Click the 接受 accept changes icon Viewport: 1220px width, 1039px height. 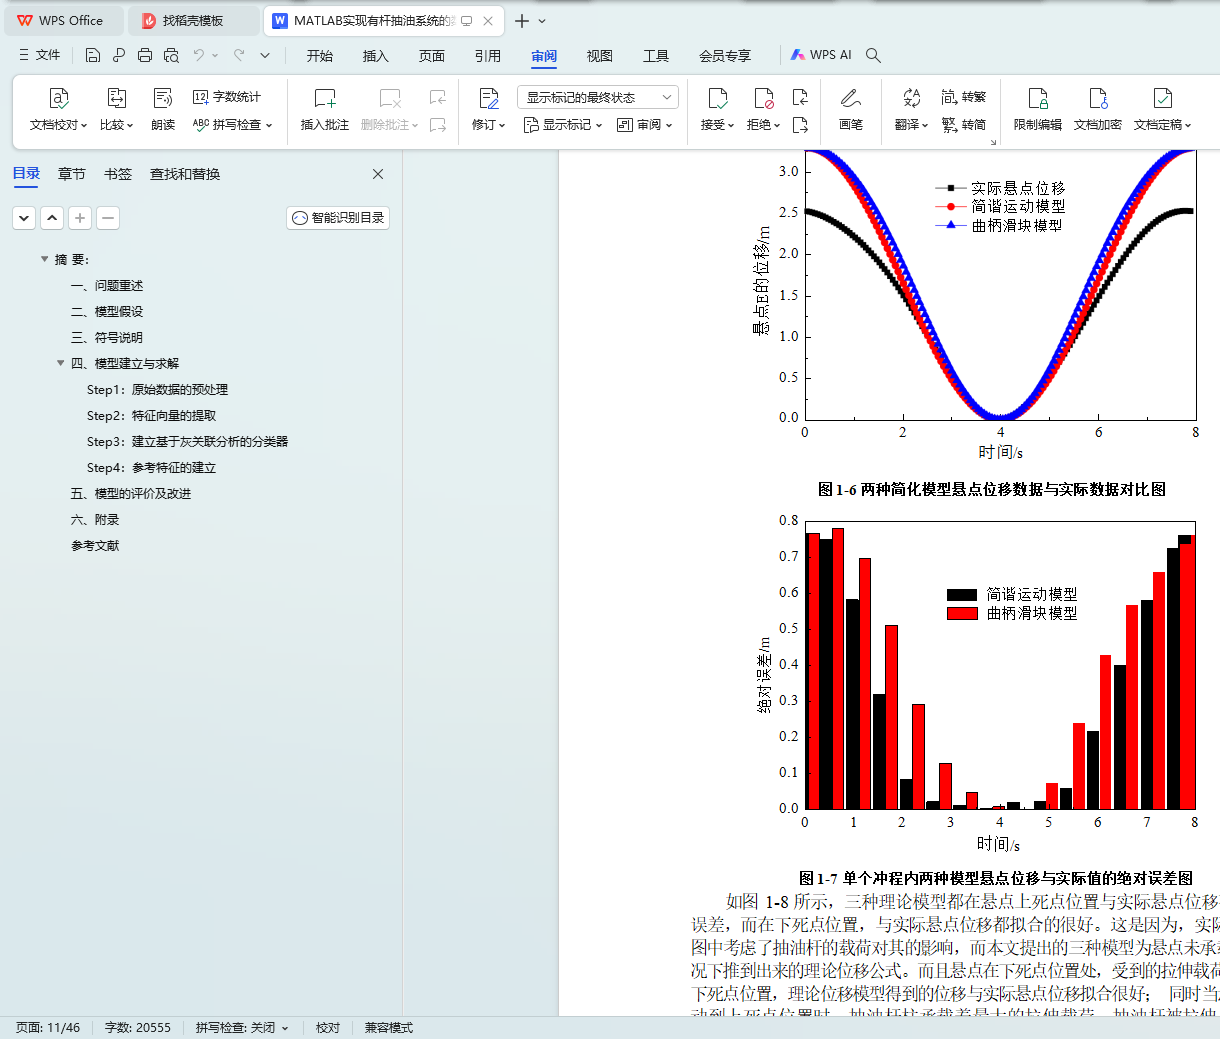click(x=718, y=98)
